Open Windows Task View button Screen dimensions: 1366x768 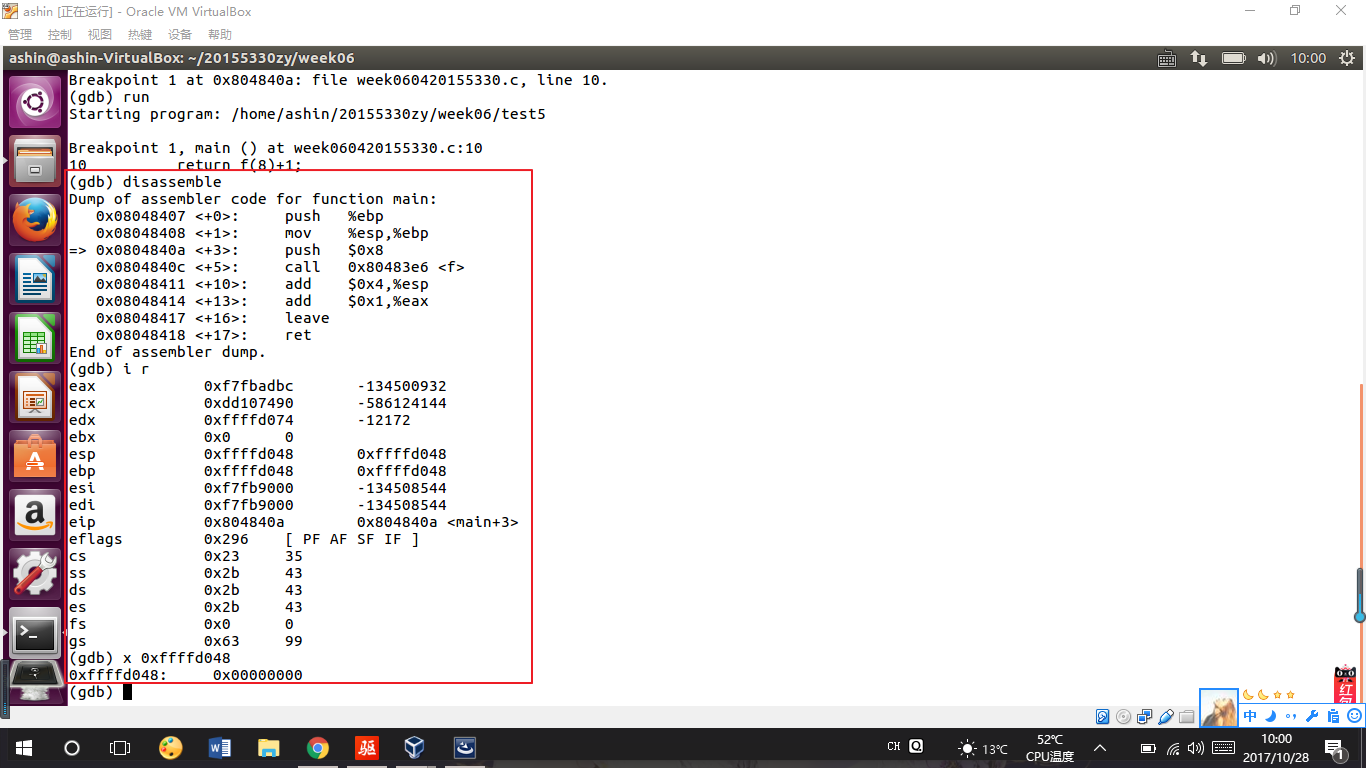[120, 748]
